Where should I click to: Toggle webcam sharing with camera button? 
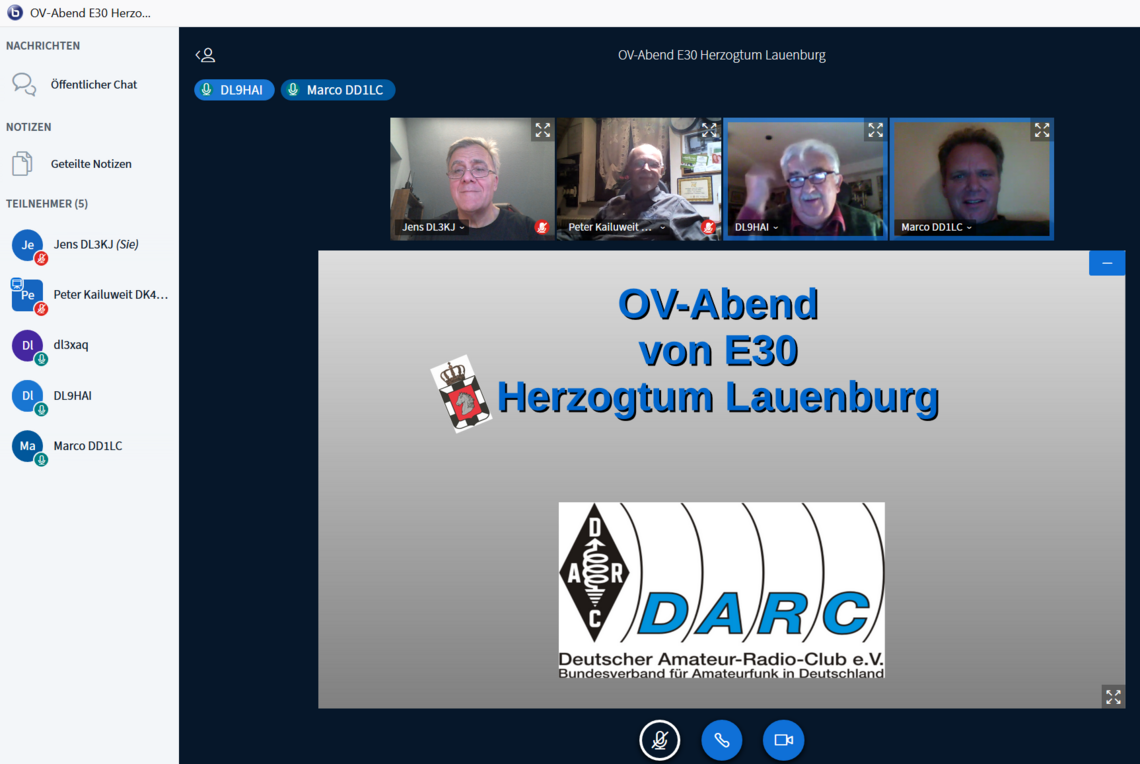point(783,740)
